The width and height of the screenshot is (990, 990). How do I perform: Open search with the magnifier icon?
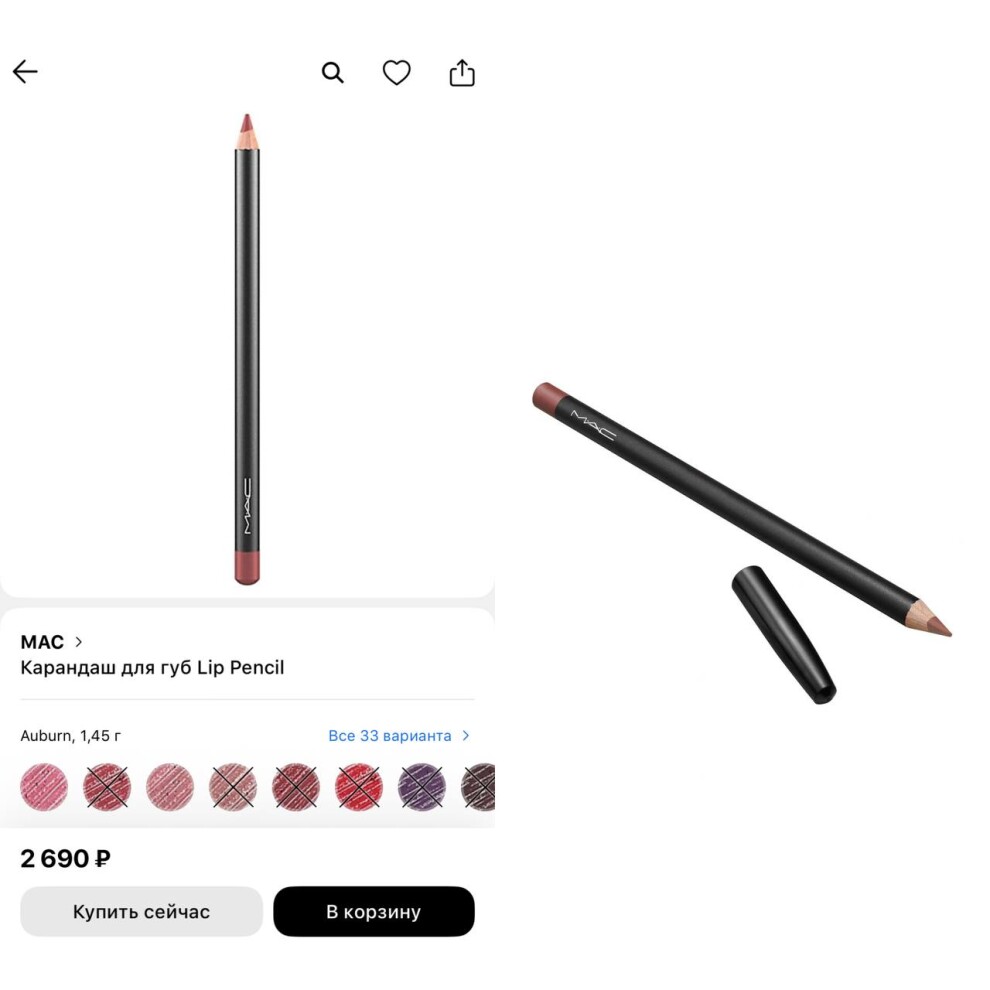click(x=333, y=73)
